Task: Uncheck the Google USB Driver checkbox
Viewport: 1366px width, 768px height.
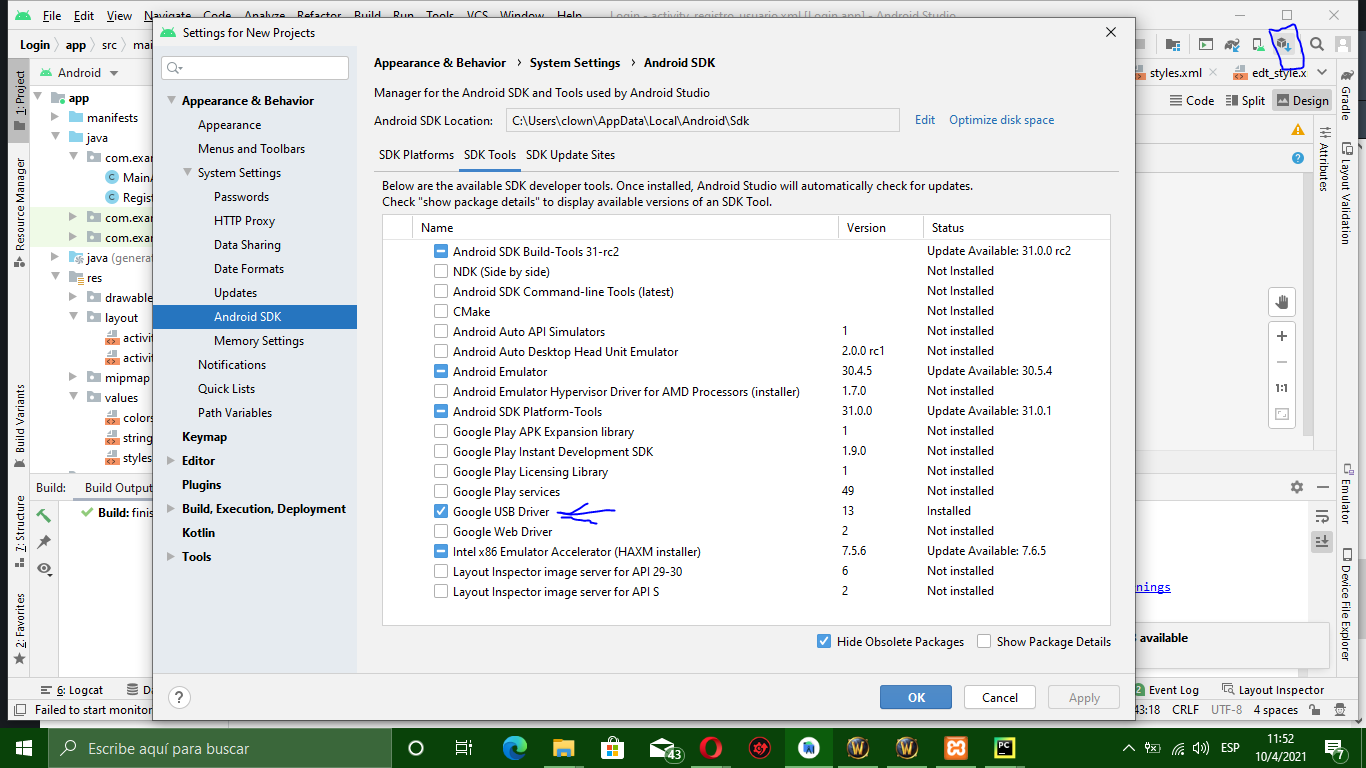Action: tap(441, 511)
